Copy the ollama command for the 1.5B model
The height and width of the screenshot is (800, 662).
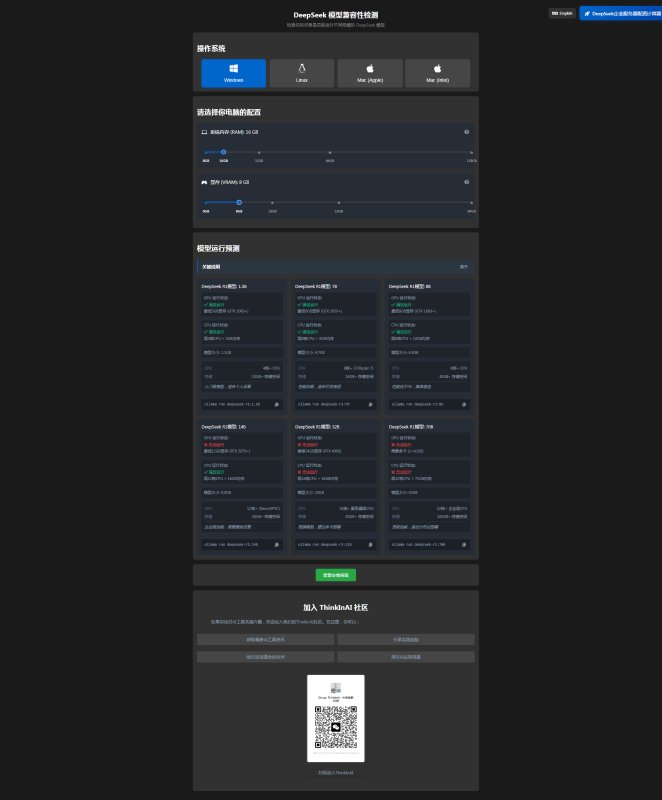[277, 404]
